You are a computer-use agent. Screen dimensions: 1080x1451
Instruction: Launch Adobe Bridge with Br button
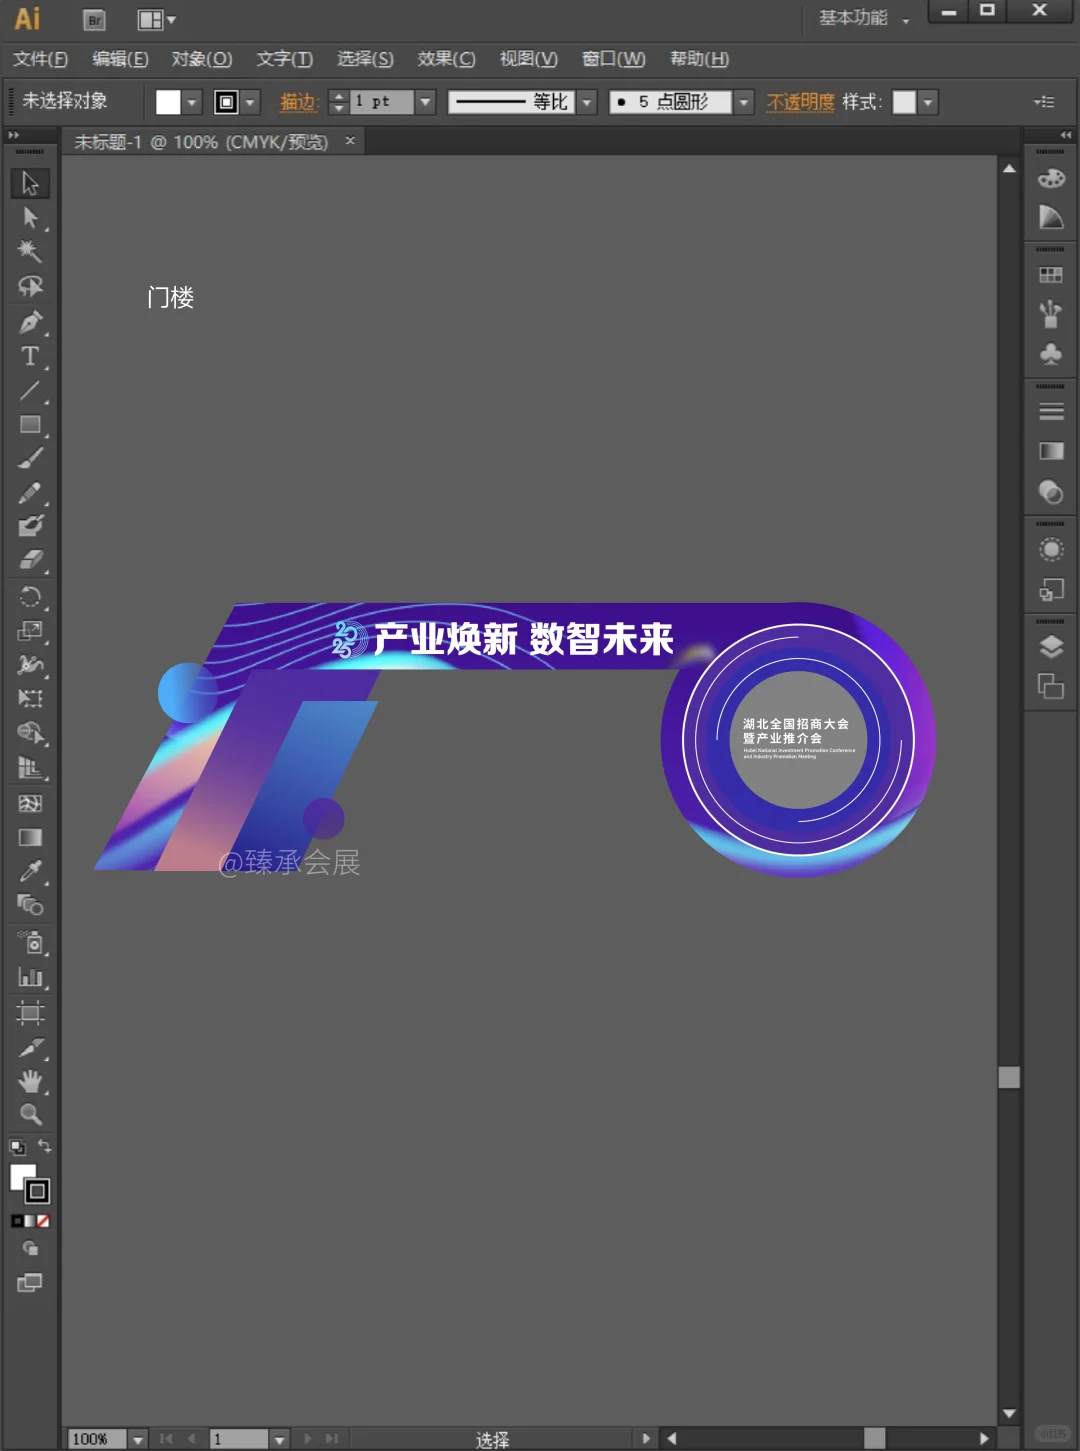tap(94, 19)
